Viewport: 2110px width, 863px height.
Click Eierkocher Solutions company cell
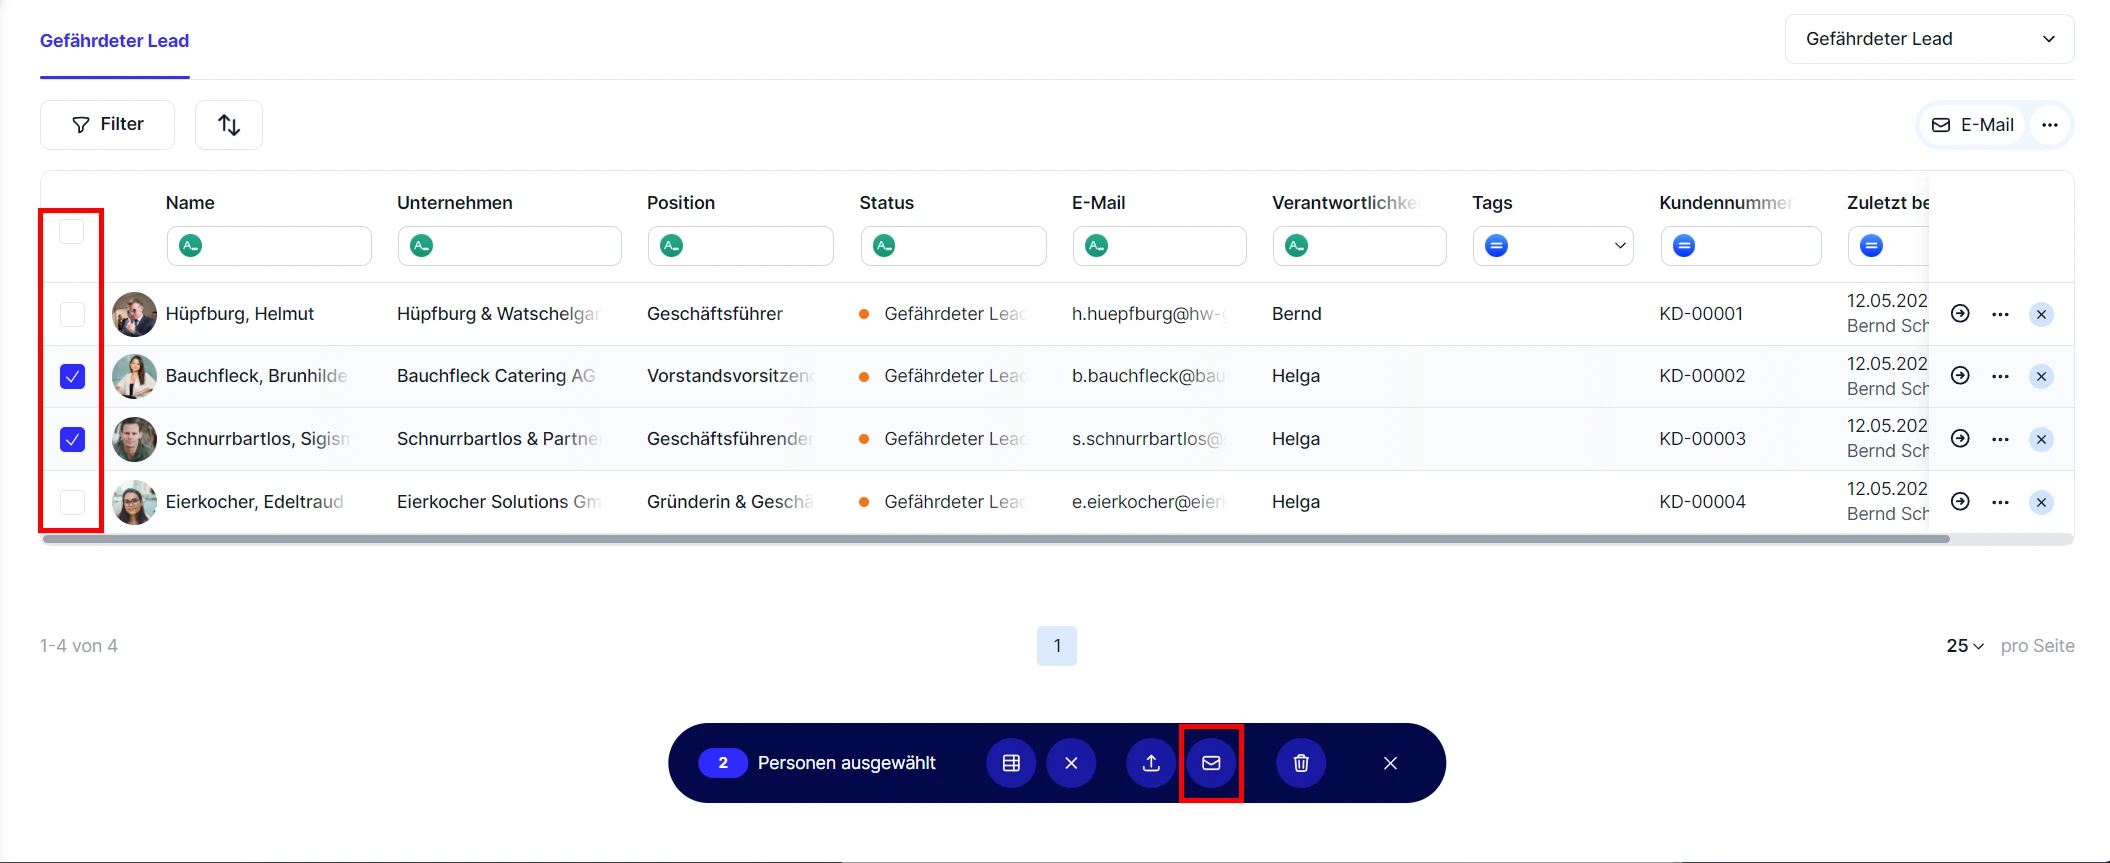[499, 502]
